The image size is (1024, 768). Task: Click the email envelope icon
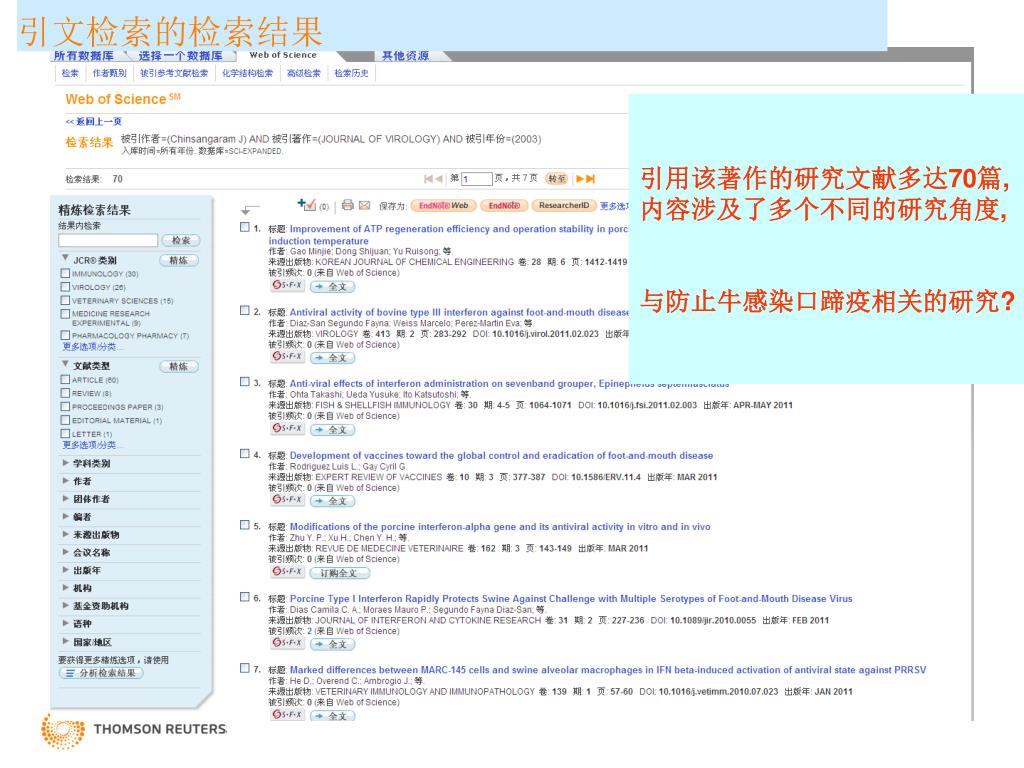[364, 205]
